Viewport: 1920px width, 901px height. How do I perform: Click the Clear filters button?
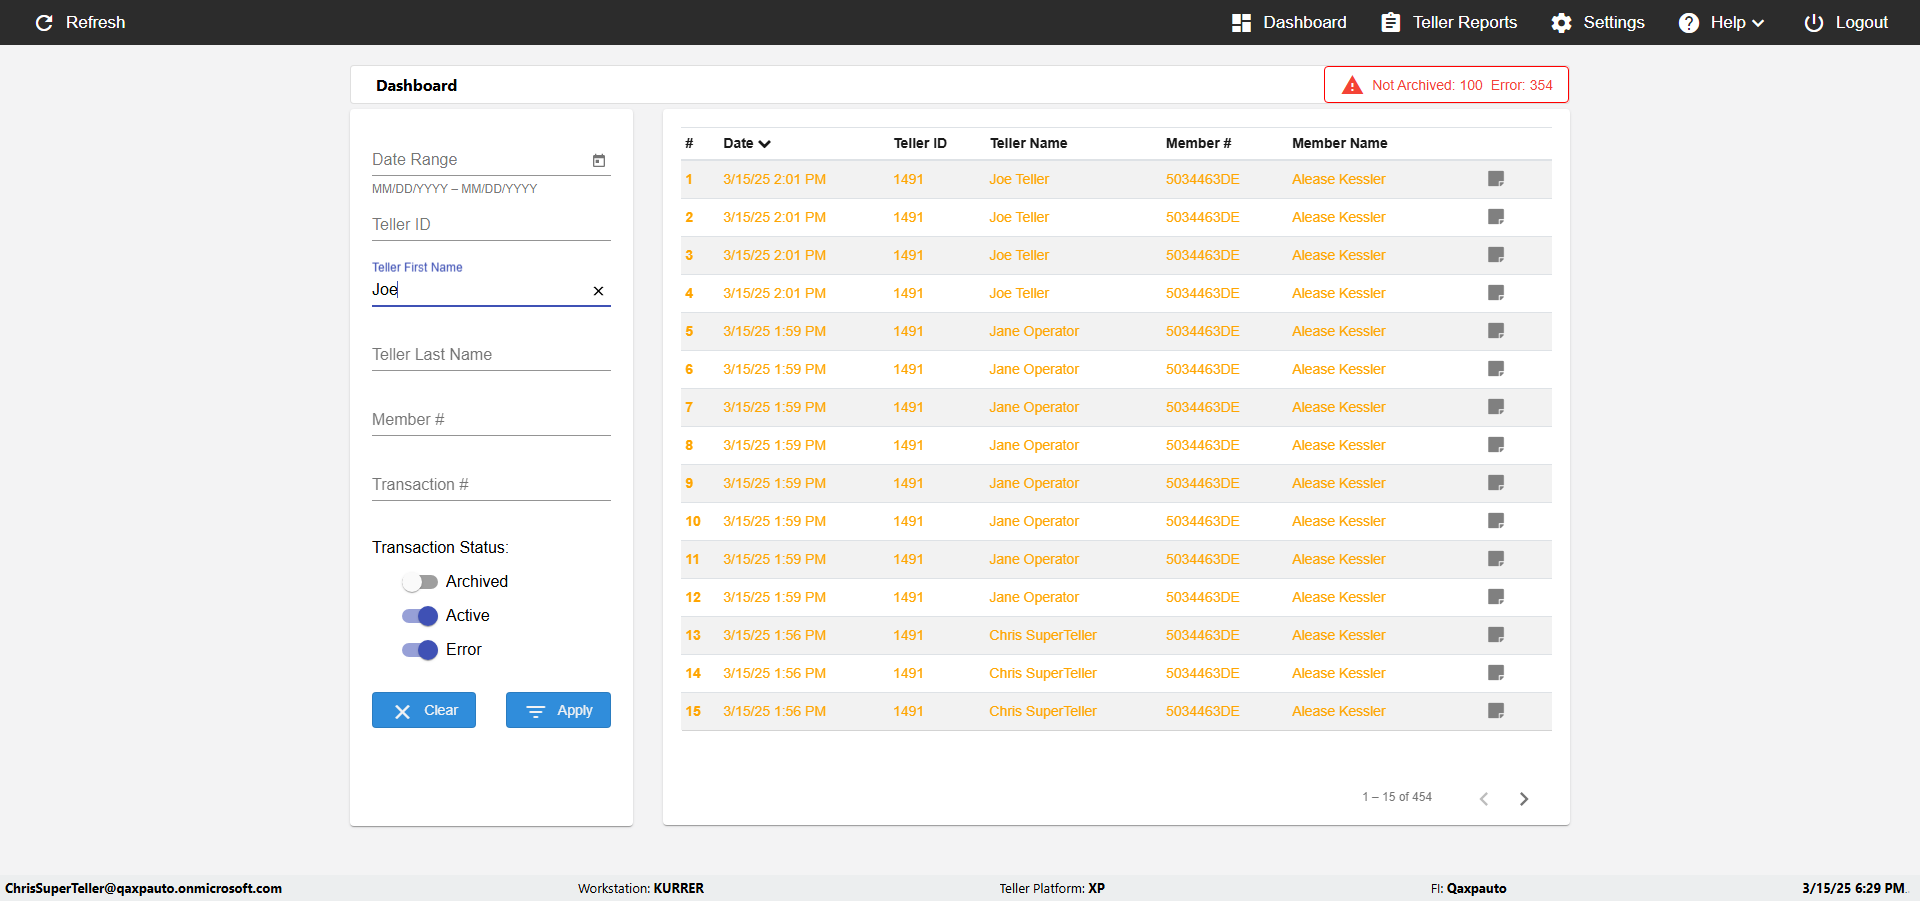(x=424, y=710)
